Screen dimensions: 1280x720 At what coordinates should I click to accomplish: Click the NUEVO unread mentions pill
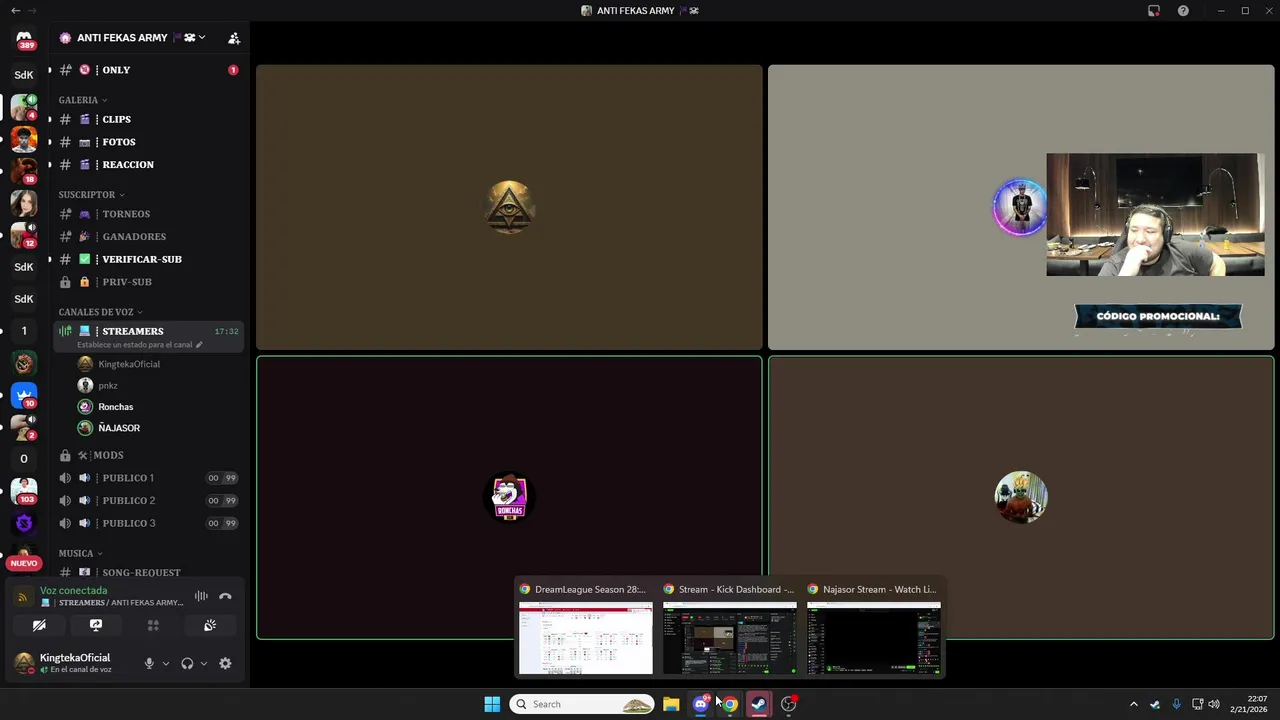tap(24, 563)
